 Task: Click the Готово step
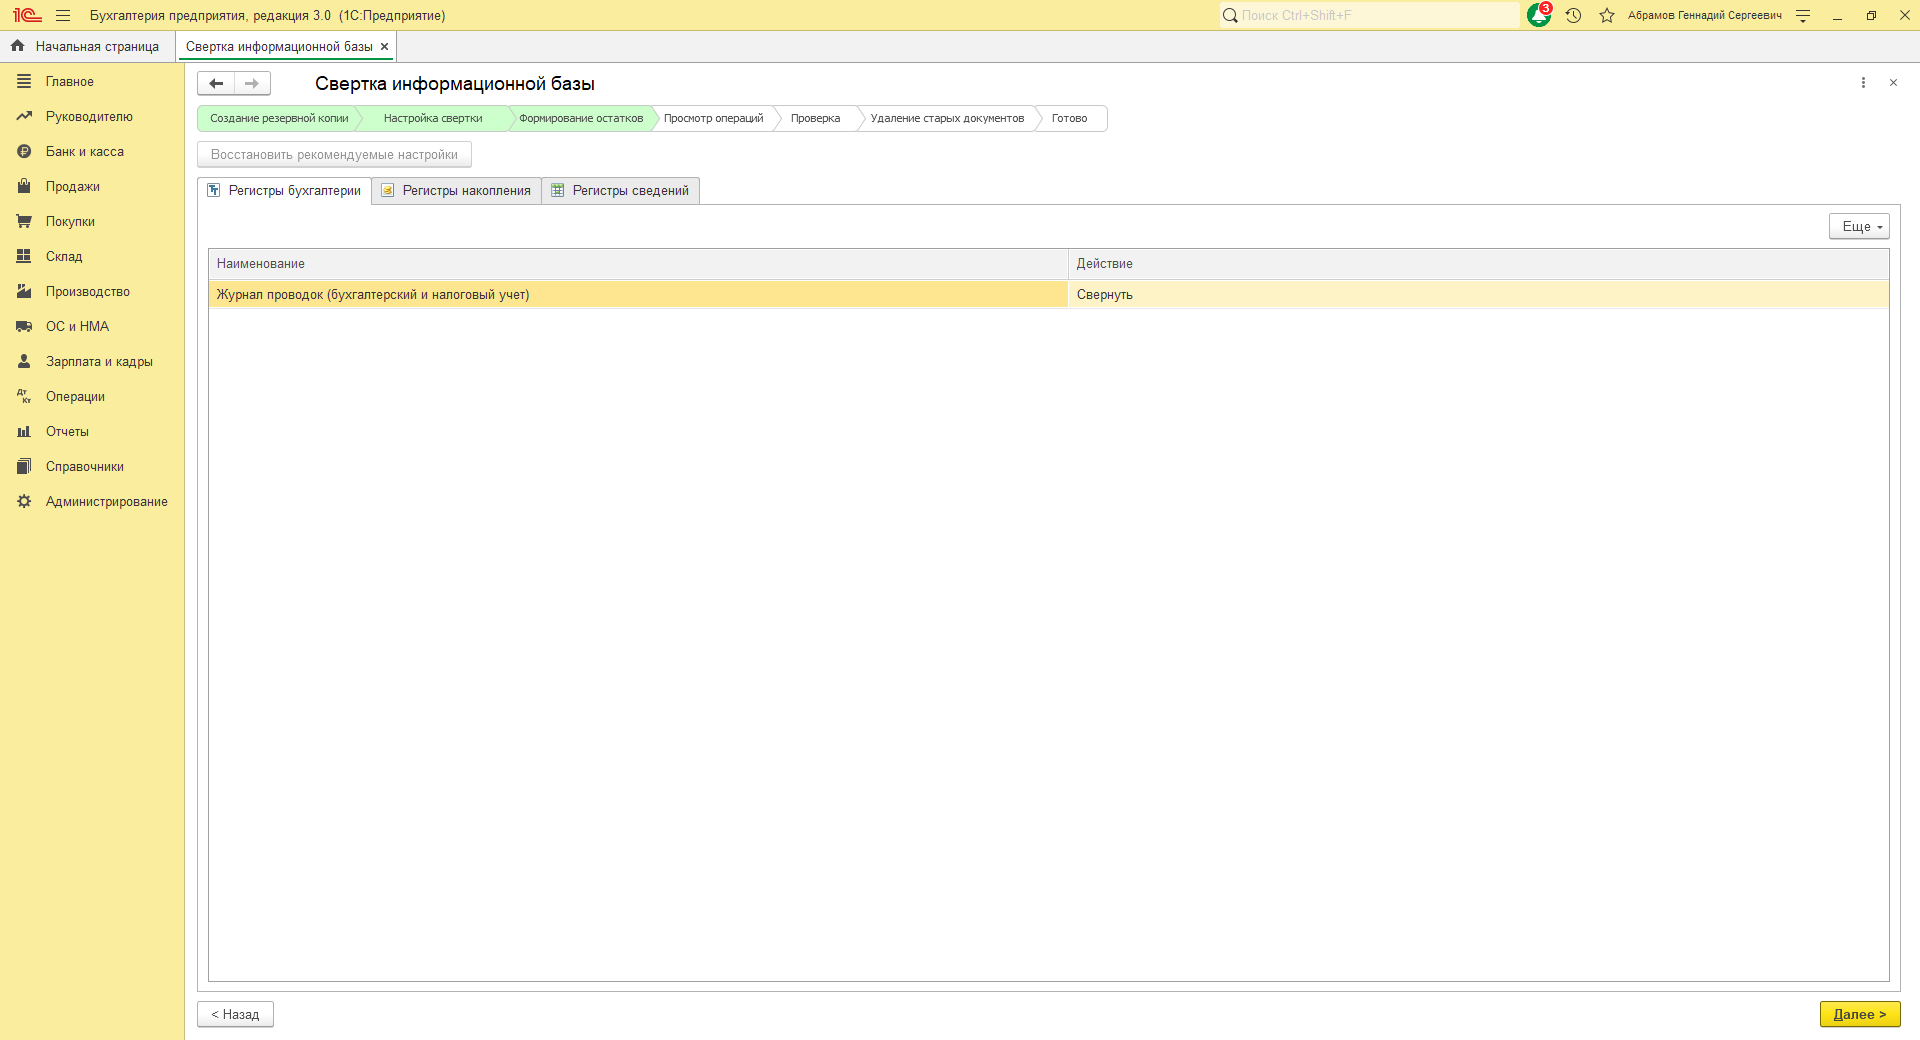pyautogui.click(x=1069, y=118)
